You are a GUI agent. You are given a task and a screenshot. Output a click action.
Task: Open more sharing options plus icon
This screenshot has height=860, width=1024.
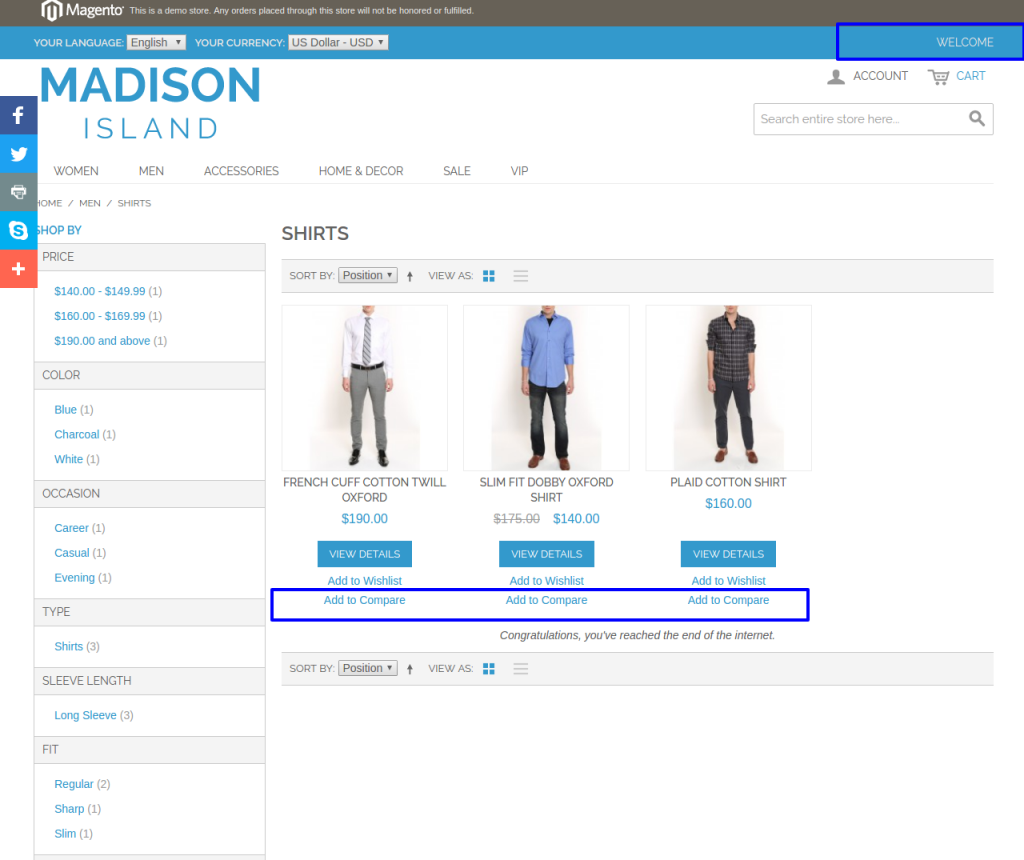click(18, 269)
